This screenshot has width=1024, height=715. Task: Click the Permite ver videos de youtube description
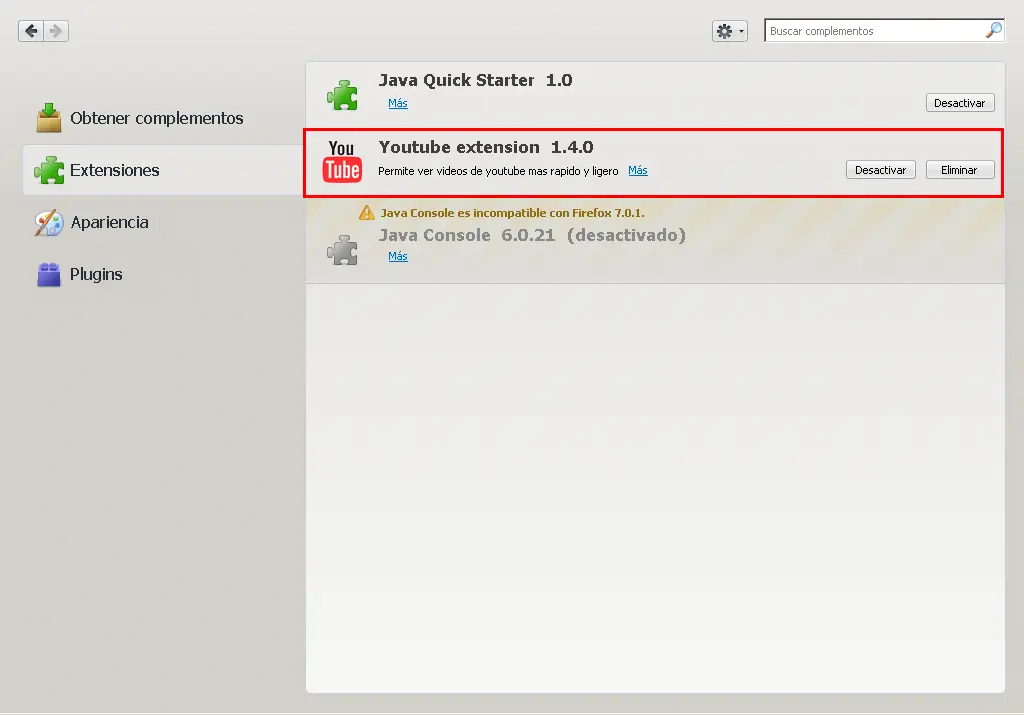point(498,171)
